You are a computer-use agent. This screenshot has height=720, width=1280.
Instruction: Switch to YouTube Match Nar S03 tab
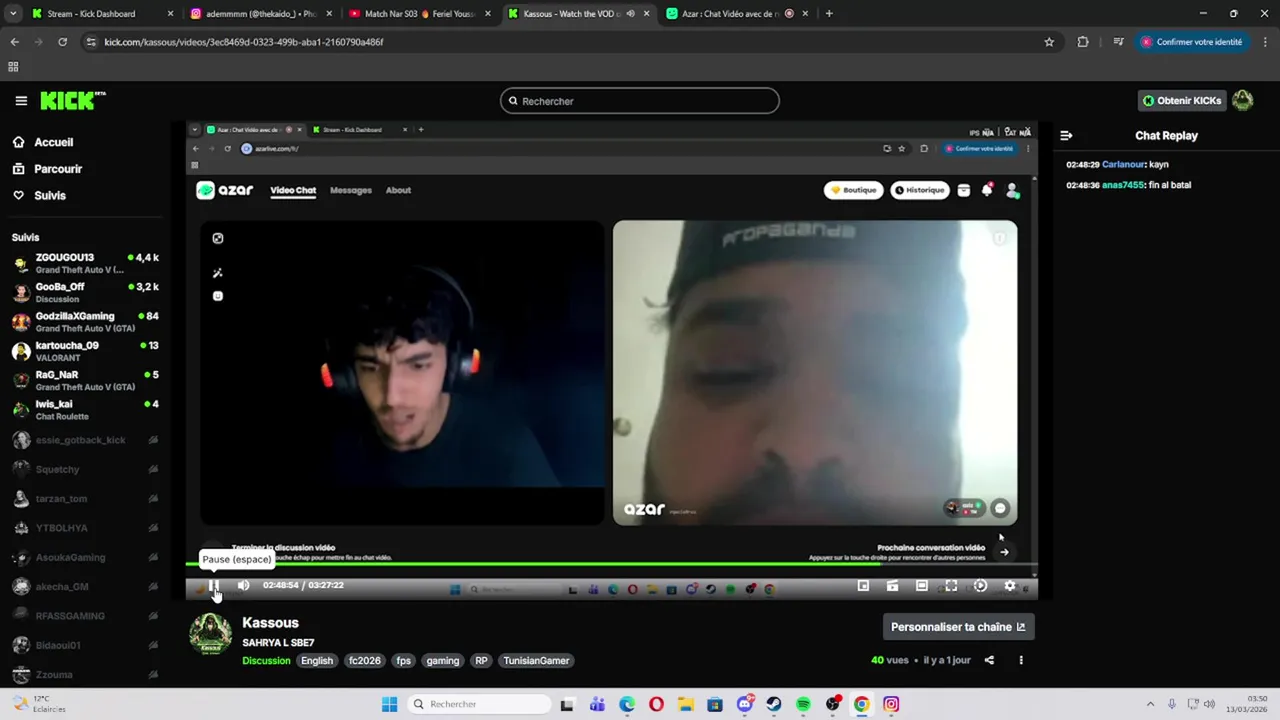419,14
